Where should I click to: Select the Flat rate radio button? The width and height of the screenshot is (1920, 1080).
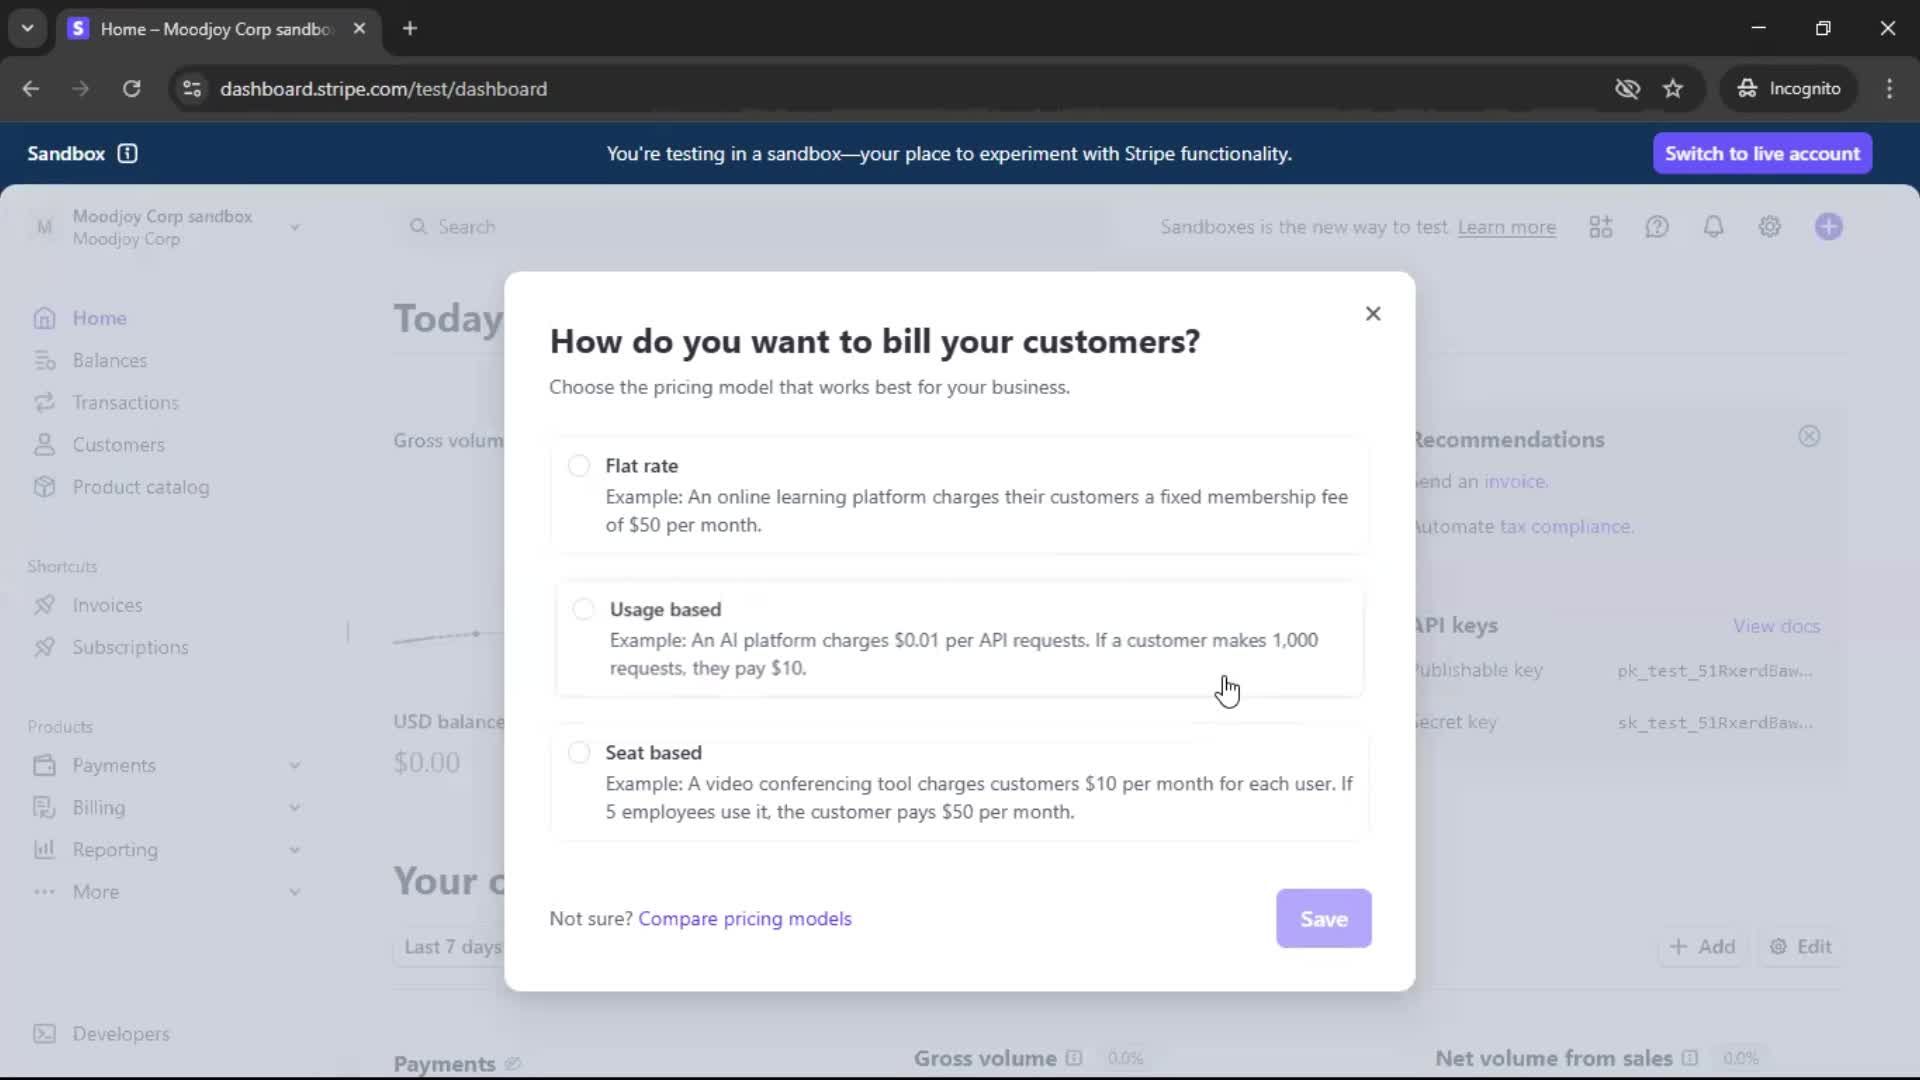pyautogui.click(x=579, y=466)
